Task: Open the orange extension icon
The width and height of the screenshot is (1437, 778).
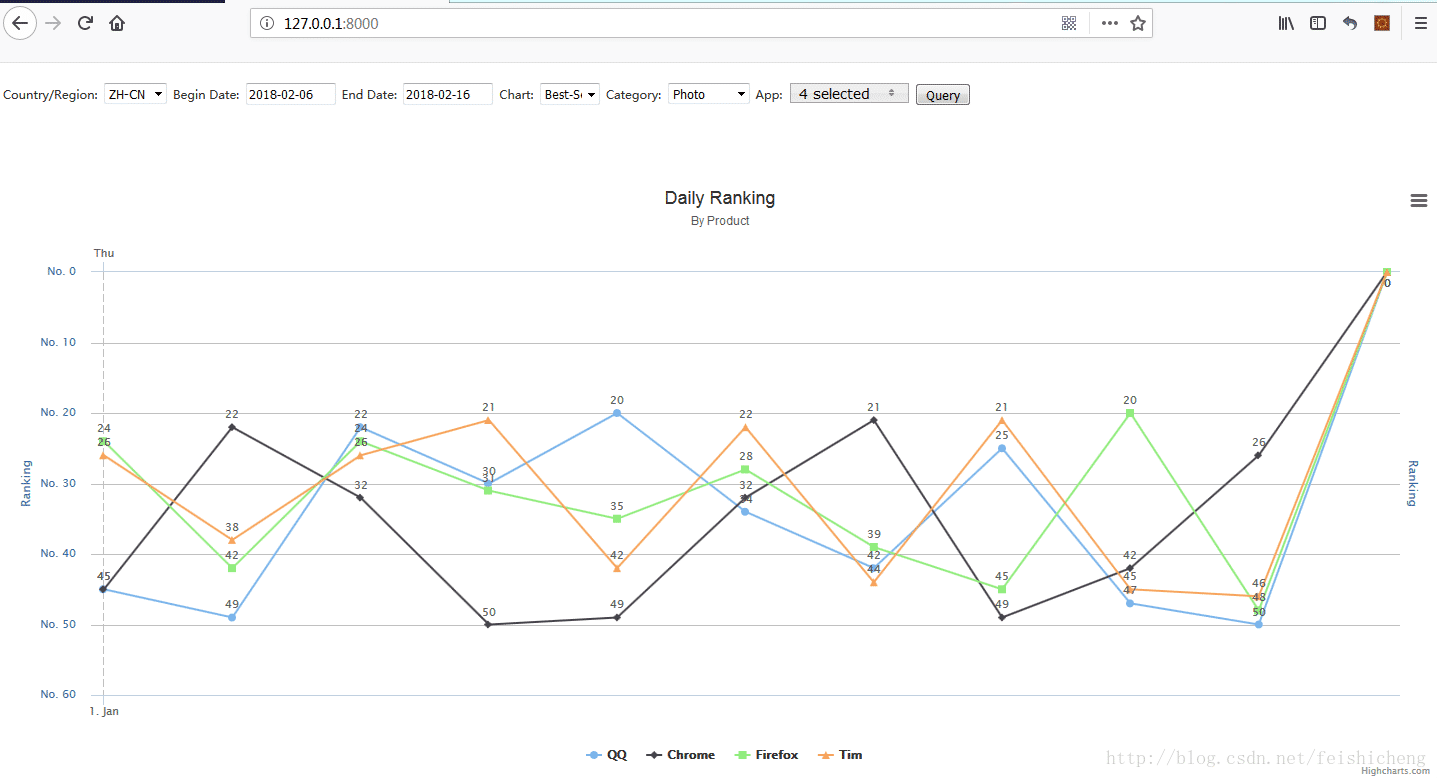Action: coord(1382,23)
